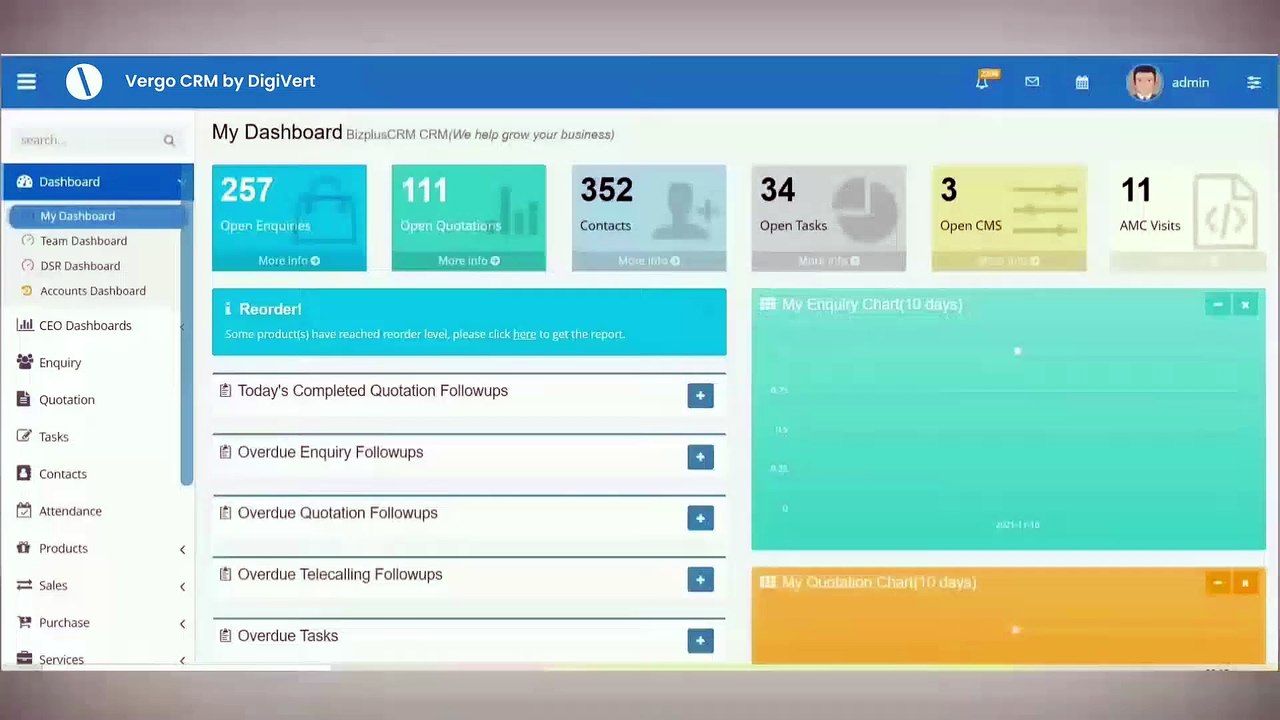Click the 257 Open Enquiries count

click(246, 190)
